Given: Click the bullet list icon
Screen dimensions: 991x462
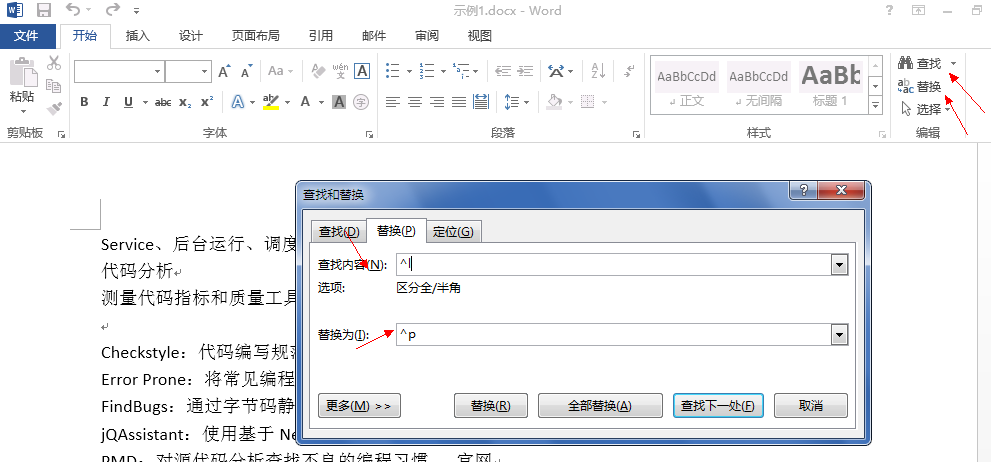Looking at the screenshot, I should 392,71.
